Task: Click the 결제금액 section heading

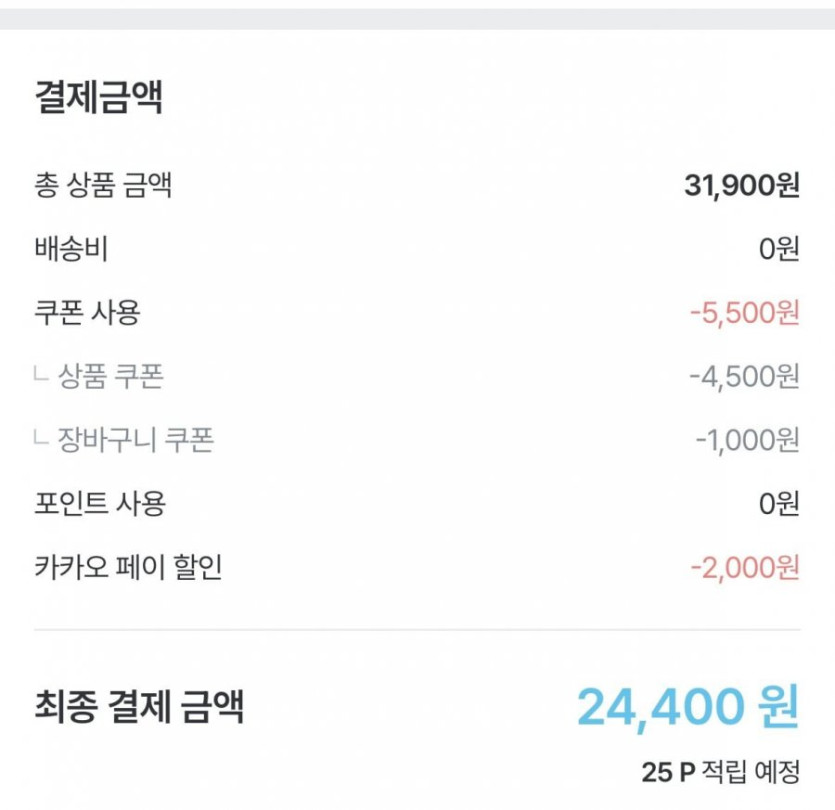Action: tap(98, 98)
